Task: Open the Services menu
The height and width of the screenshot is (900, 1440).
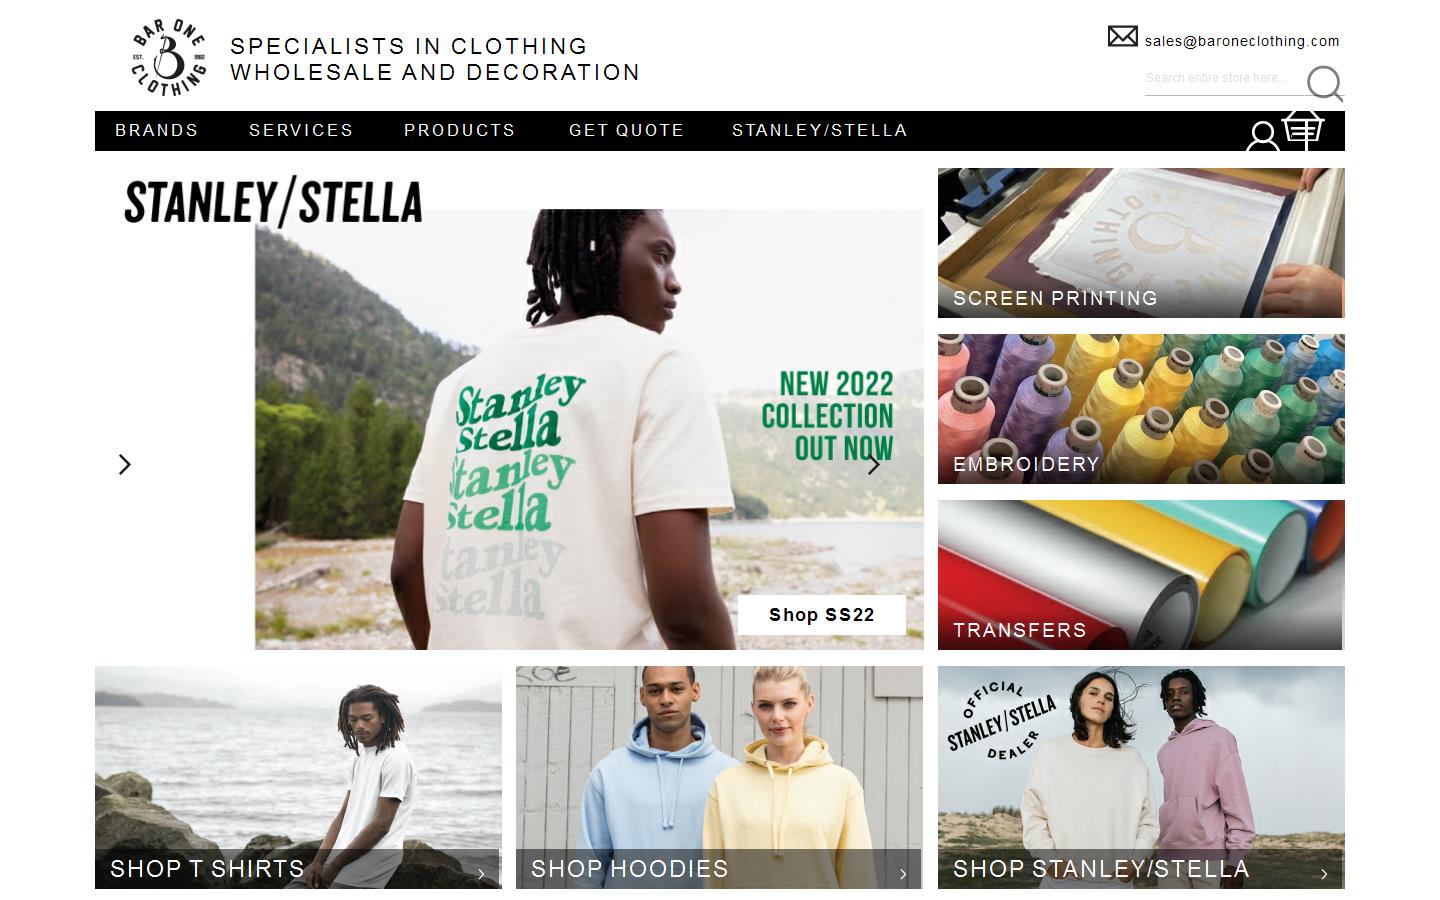Action: click(x=301, y=130)
